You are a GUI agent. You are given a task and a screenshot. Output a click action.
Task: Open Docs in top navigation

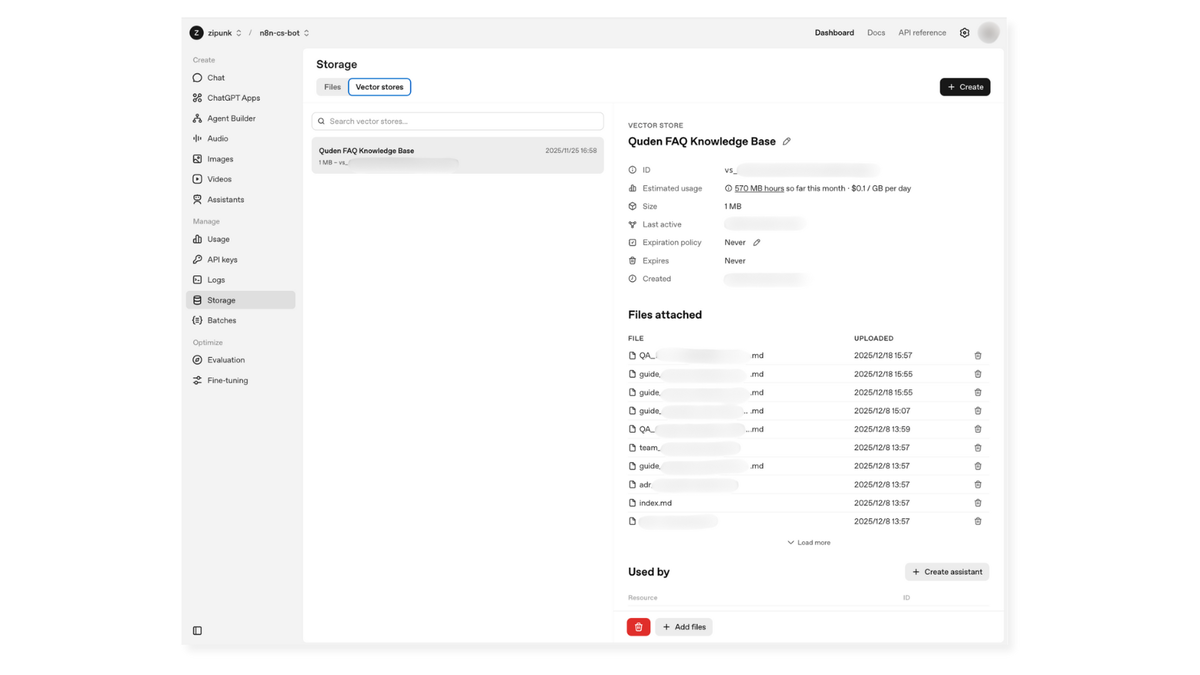click(x=876, y=33)
